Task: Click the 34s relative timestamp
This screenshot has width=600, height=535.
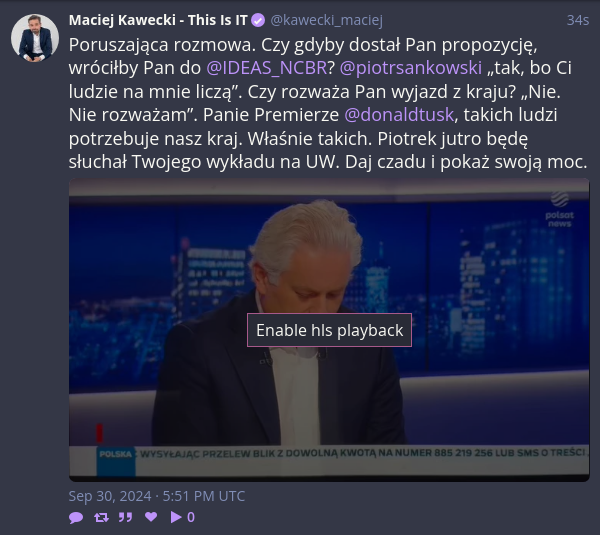Action: click(577, 20)
